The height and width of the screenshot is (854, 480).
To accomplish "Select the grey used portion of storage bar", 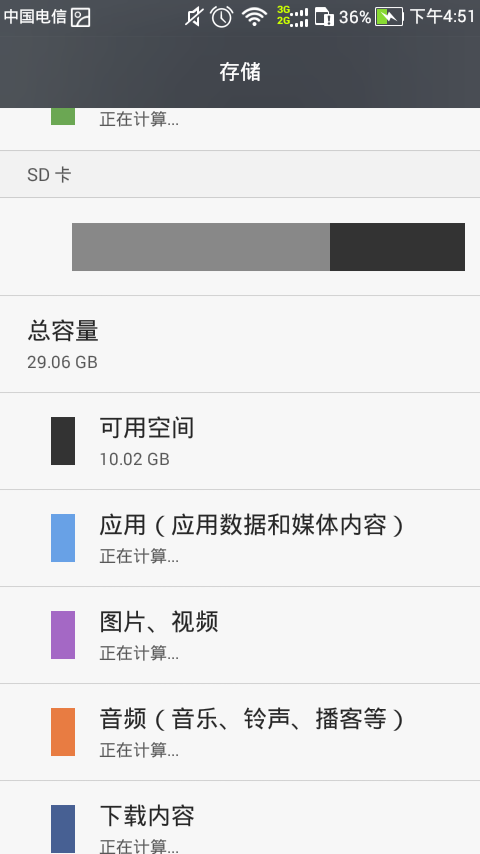I will click(201, 247).
